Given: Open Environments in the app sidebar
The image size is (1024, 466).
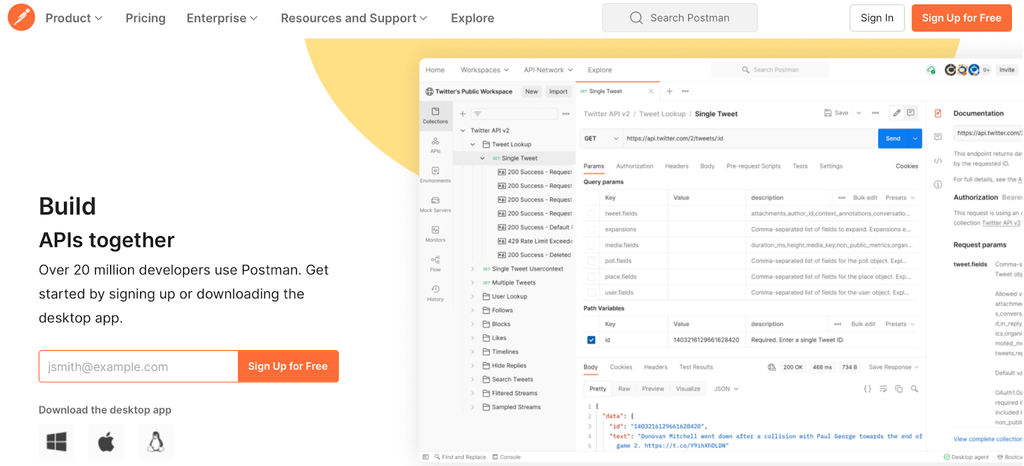Looking at the screenshot, I should tap(435, 174).
